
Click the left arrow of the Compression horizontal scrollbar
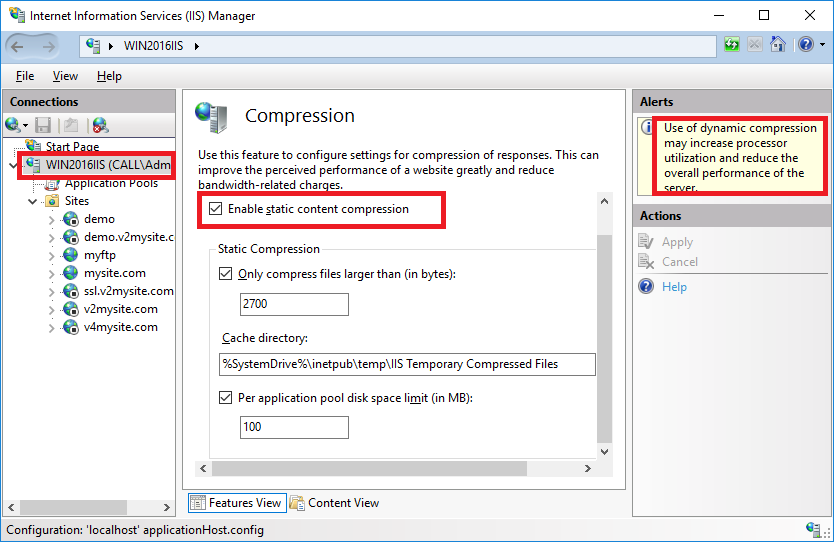203,469
